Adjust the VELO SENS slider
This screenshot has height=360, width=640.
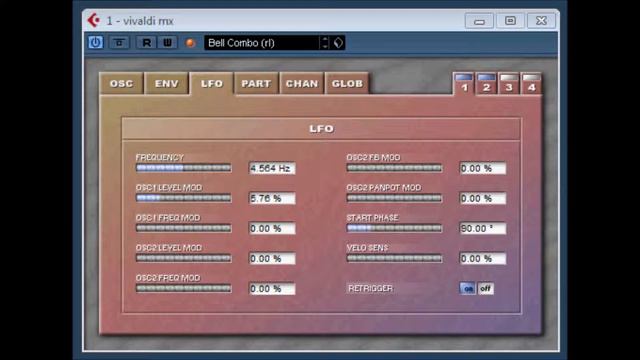(x=394, y=258)
